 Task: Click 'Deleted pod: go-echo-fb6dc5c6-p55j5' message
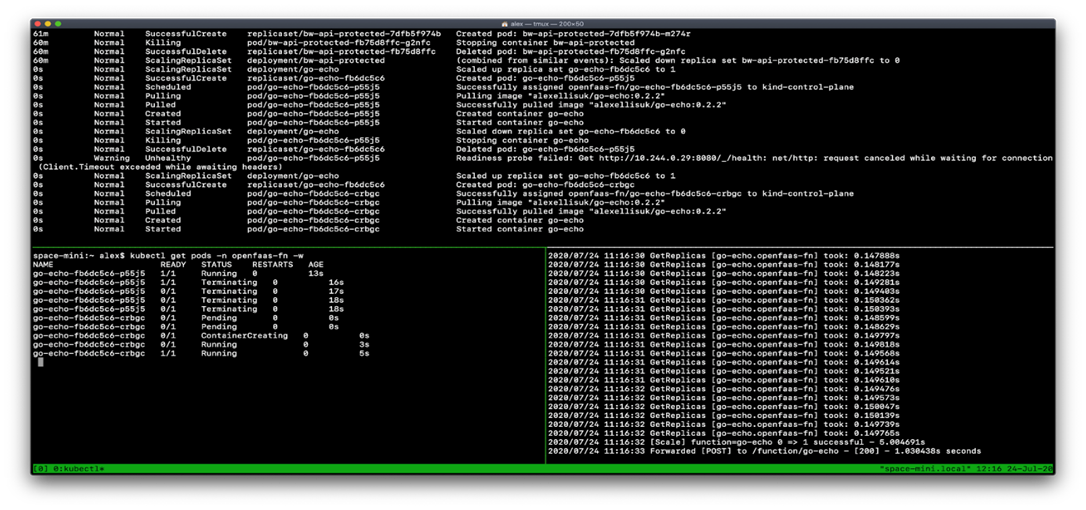(545, 149)
